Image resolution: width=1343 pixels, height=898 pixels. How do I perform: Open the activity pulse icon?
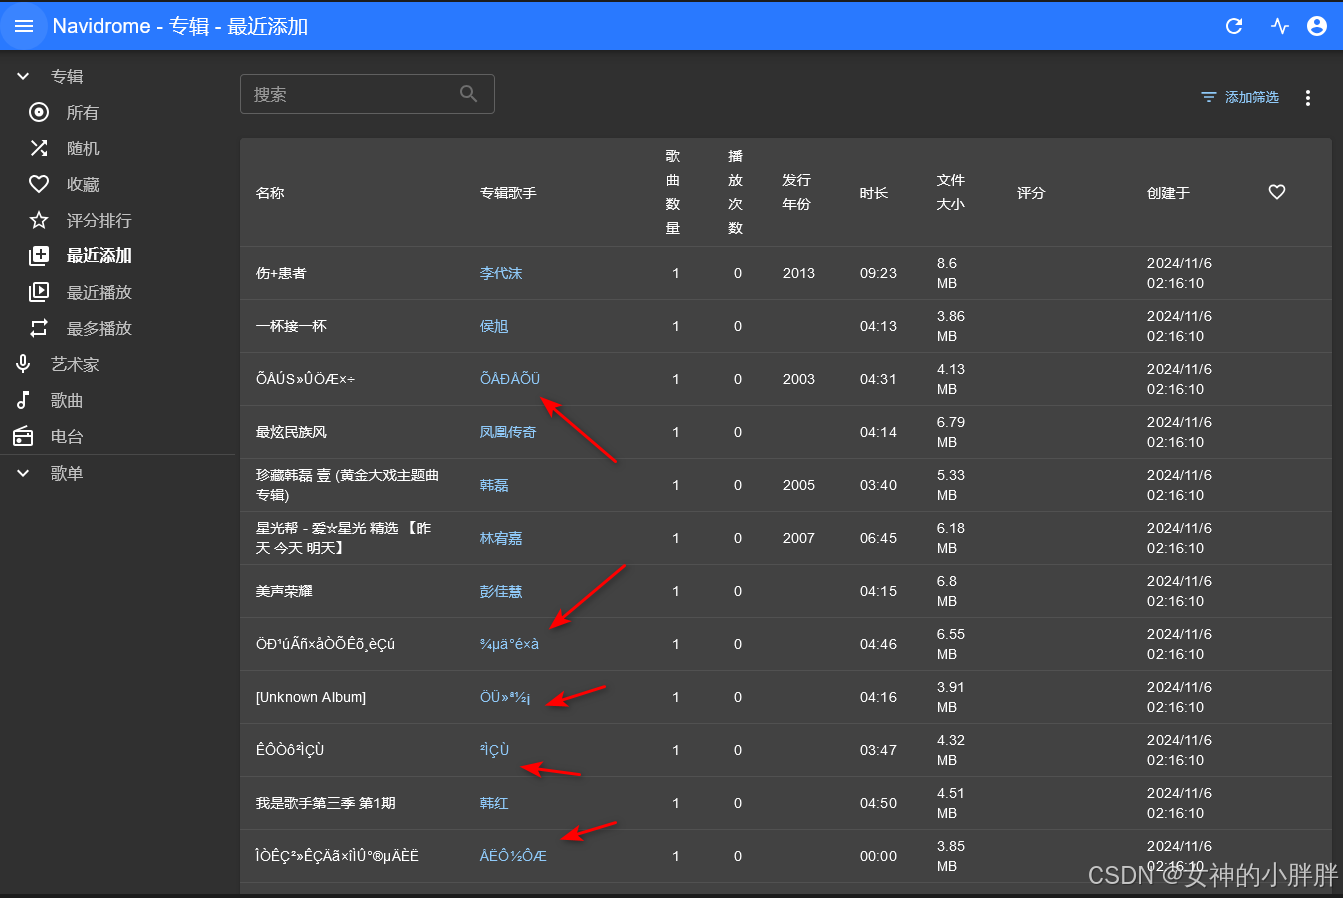pyautogui.click(x=1280, y=26)
